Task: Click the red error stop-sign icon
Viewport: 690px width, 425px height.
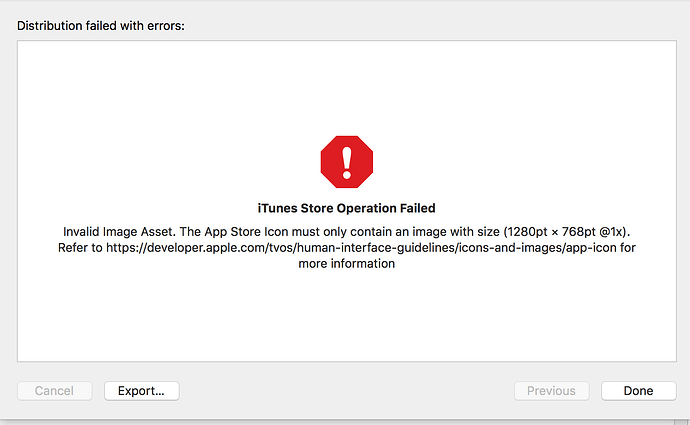Action: [346, 161]
